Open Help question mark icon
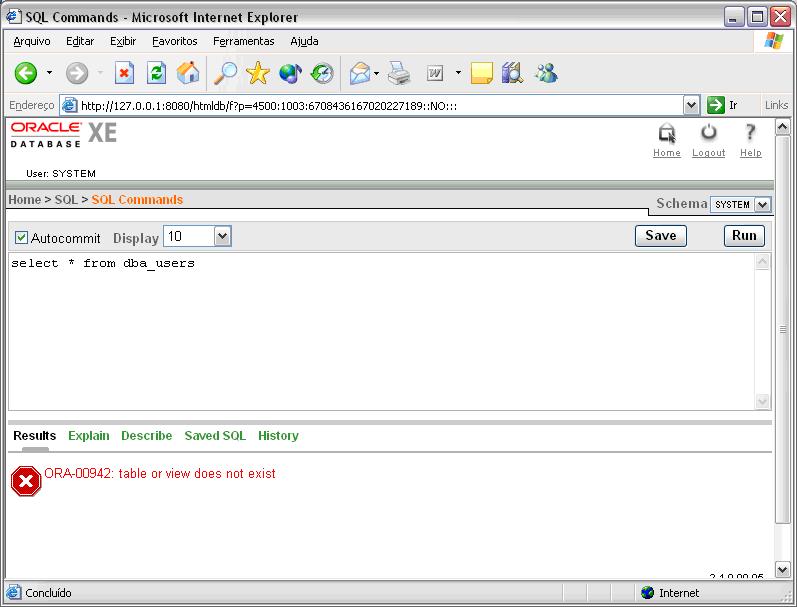The height and width of the screenshot is (607, 797). coord(750,133)
